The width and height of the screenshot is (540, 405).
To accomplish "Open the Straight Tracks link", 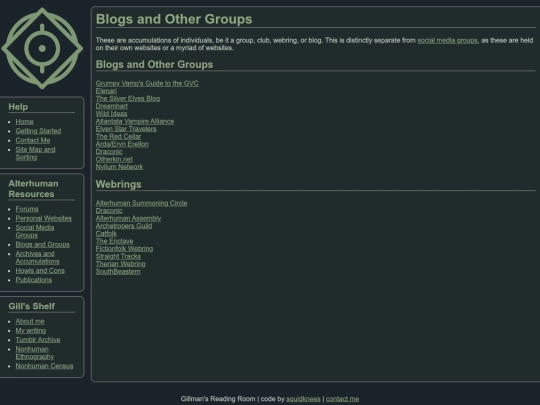I will [x=118, y=256].
